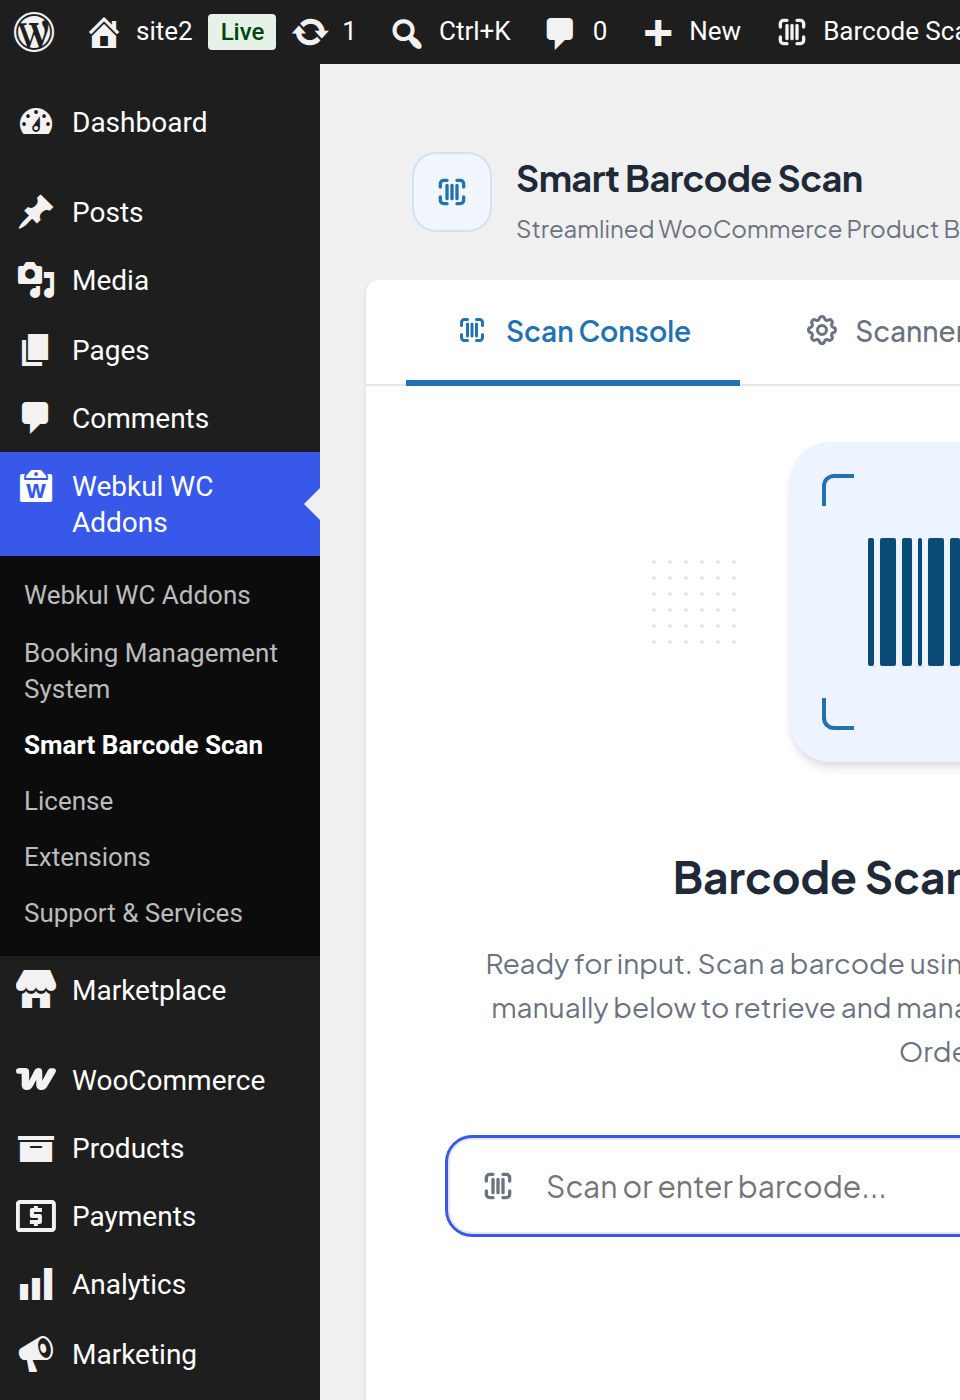Open Webkul WC Addons submenu link
The height and width of the screenshot is (1400, 960).
(x=137, y=595)
